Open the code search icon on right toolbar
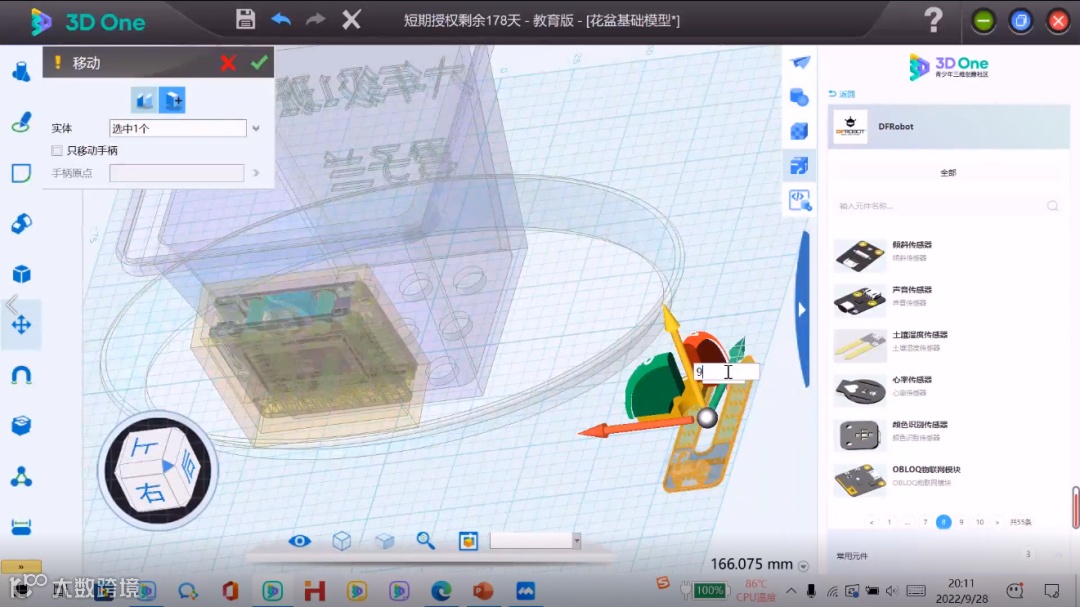The width and height of the screenshot is (1080, 607). click(x=800, y=200)
